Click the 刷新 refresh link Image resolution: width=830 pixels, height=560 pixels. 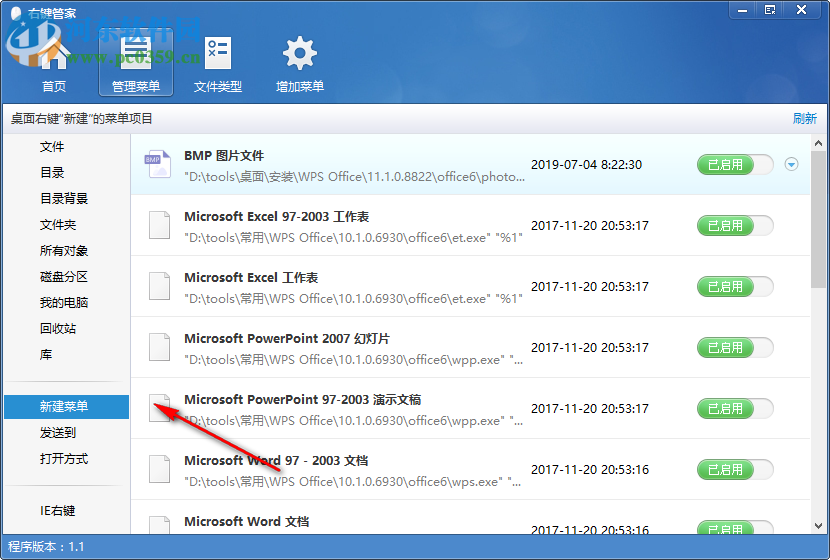click(x=805, y=119)
